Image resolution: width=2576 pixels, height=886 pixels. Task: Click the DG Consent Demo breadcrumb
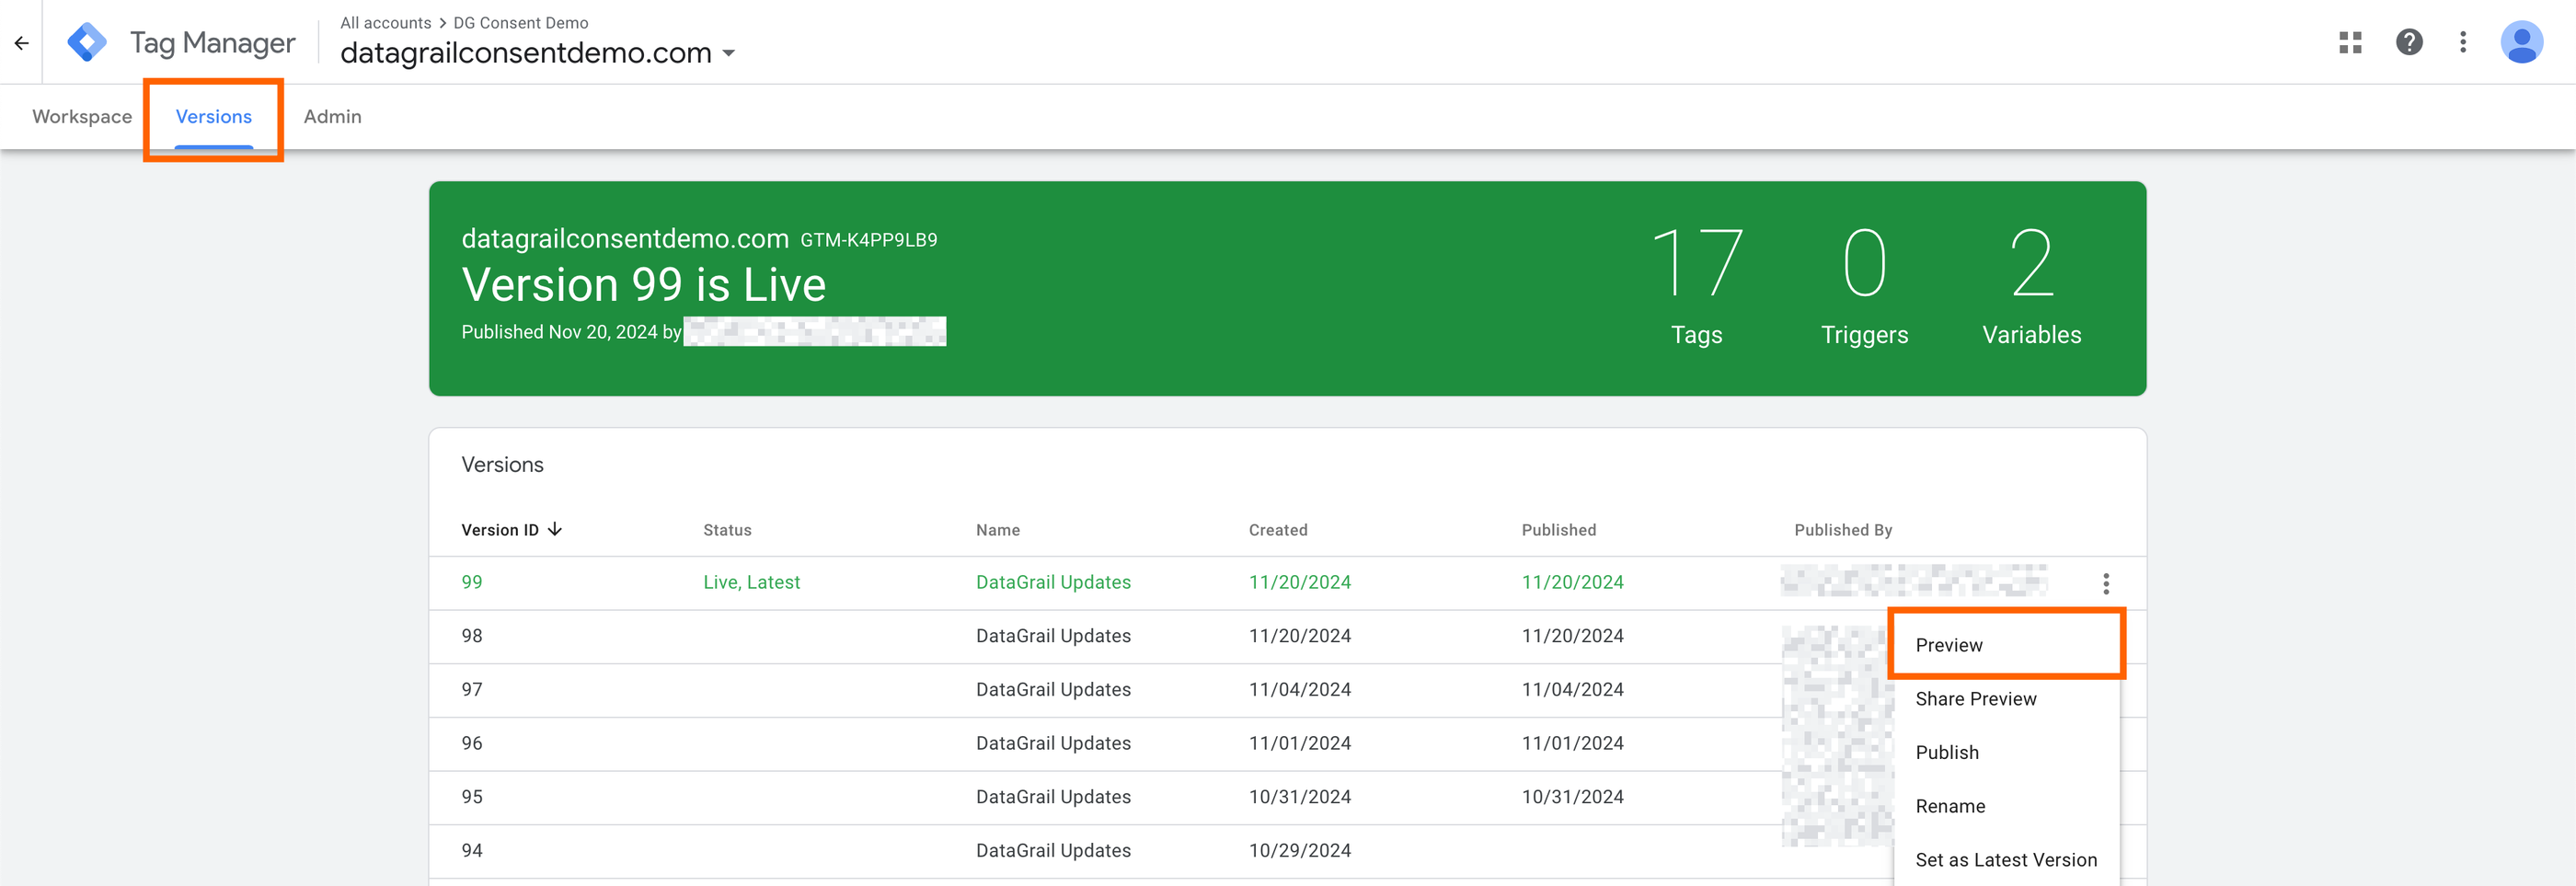point(520,22)
